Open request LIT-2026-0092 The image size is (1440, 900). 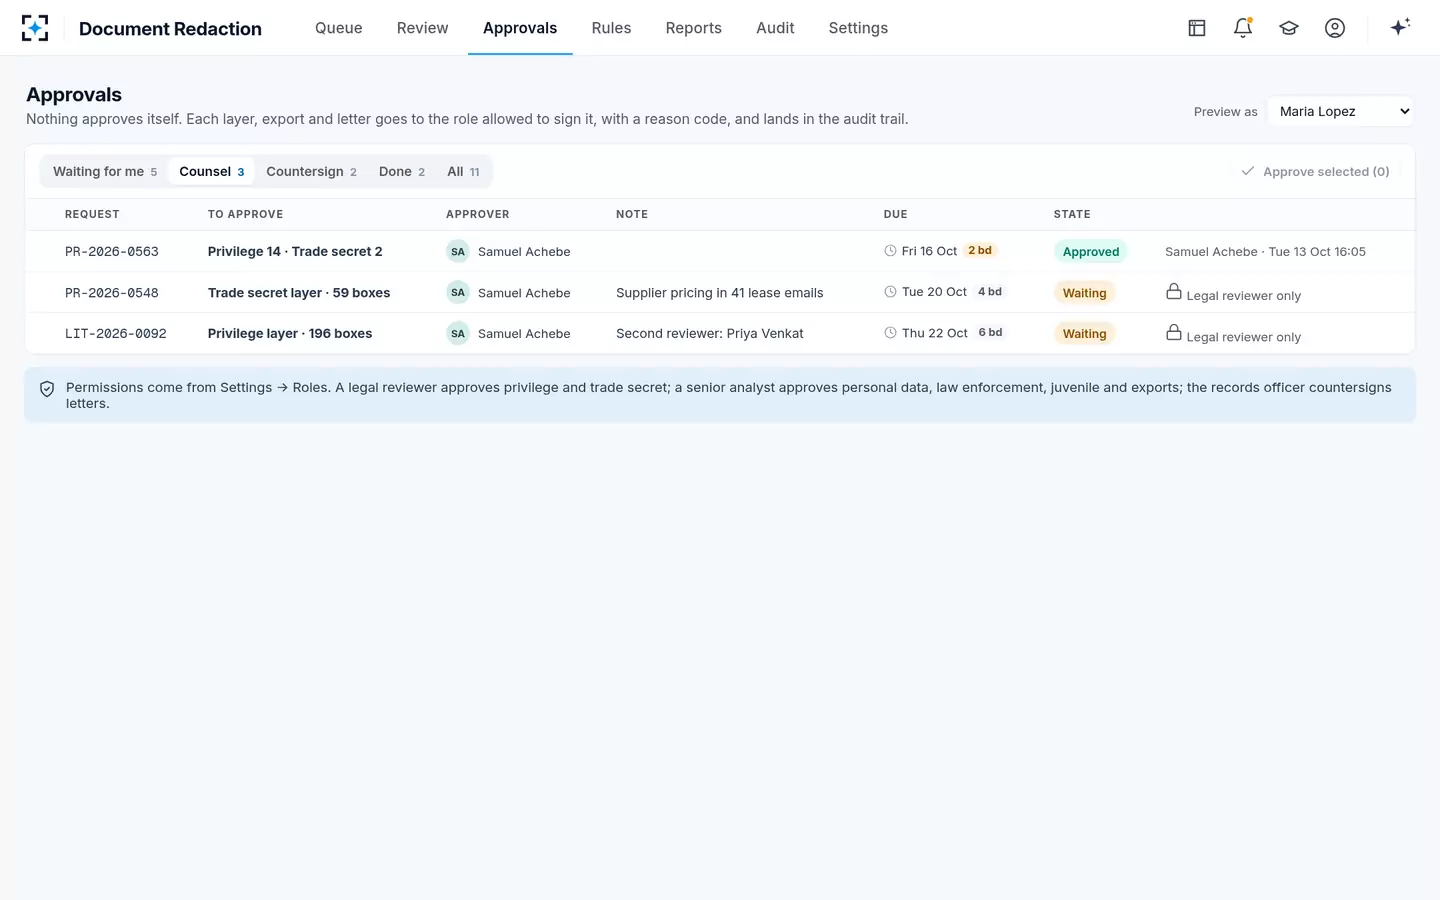pyautogui.click(x=116, y=334)
